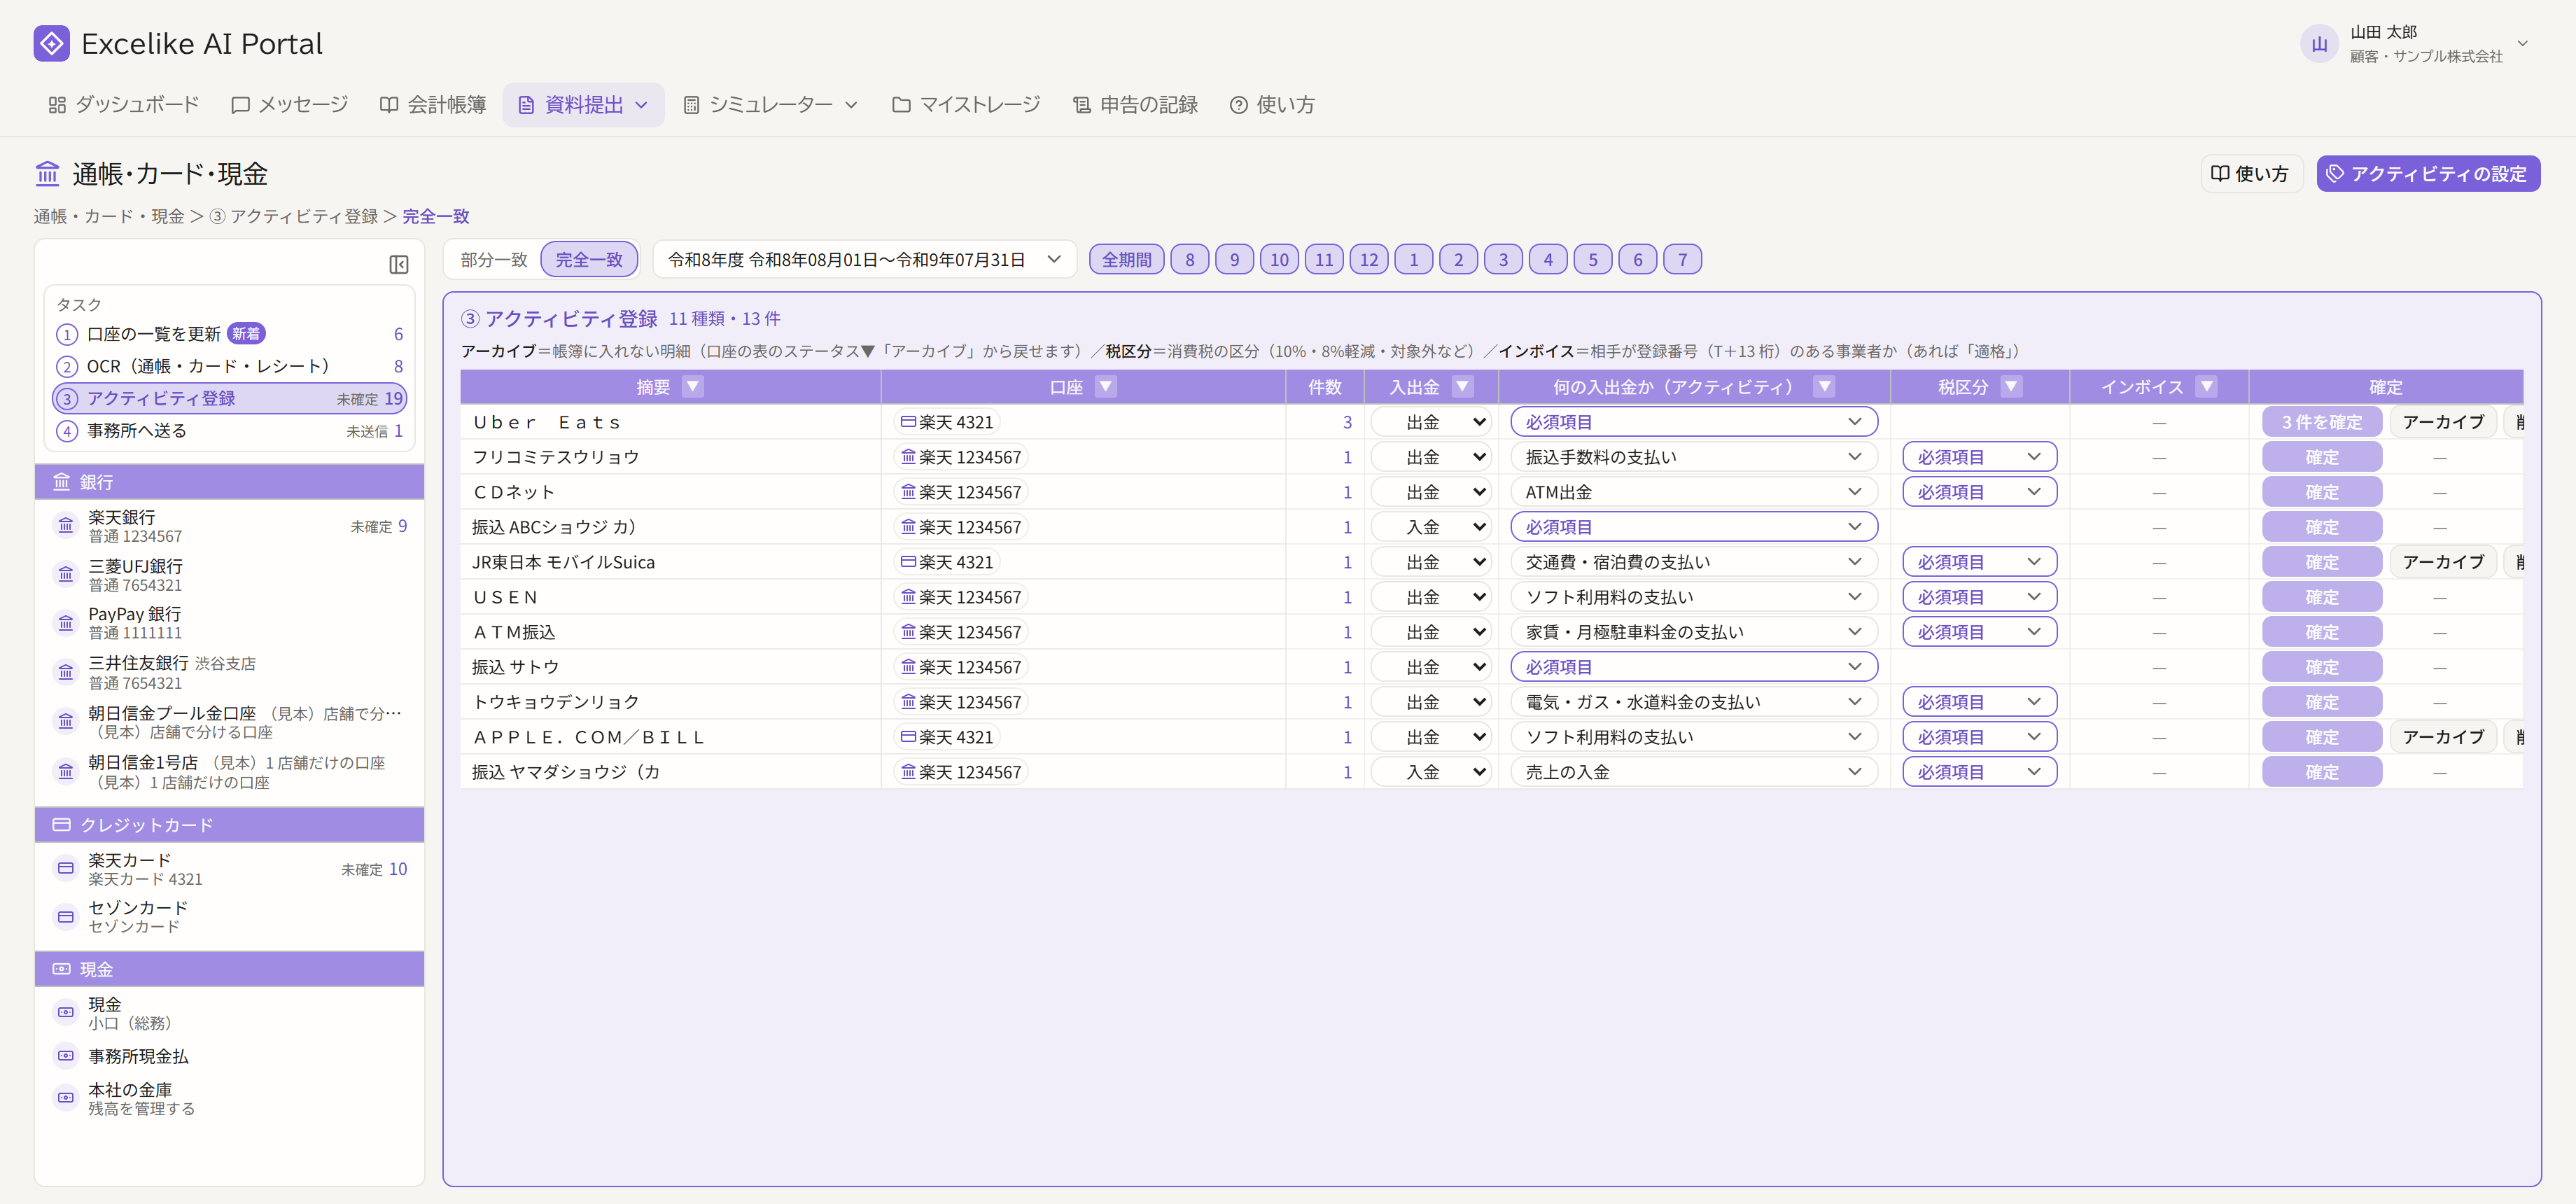
Task: Toggle month 12 filter chip
Action: tap(1369, 259)
